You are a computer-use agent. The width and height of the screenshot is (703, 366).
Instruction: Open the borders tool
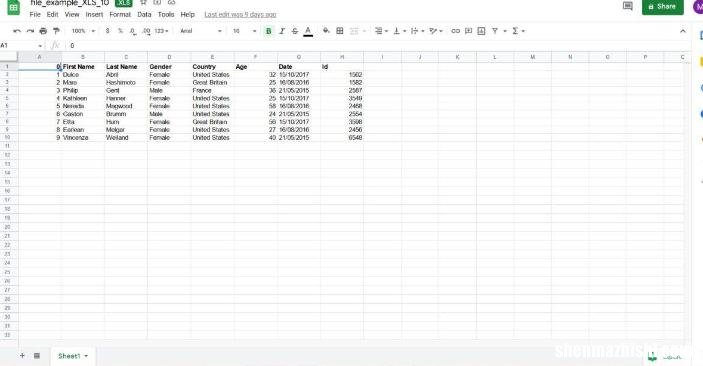tap(340, 31)
